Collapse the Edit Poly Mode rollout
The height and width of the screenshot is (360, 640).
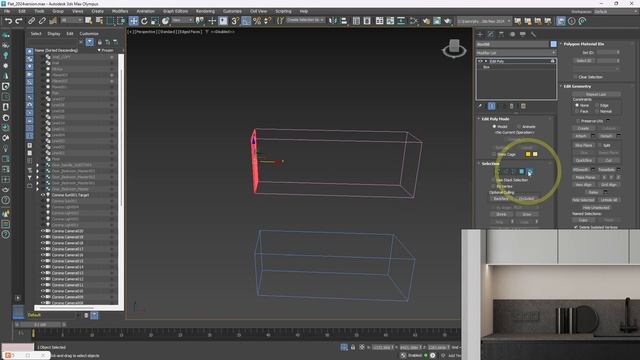coord(479,119)
